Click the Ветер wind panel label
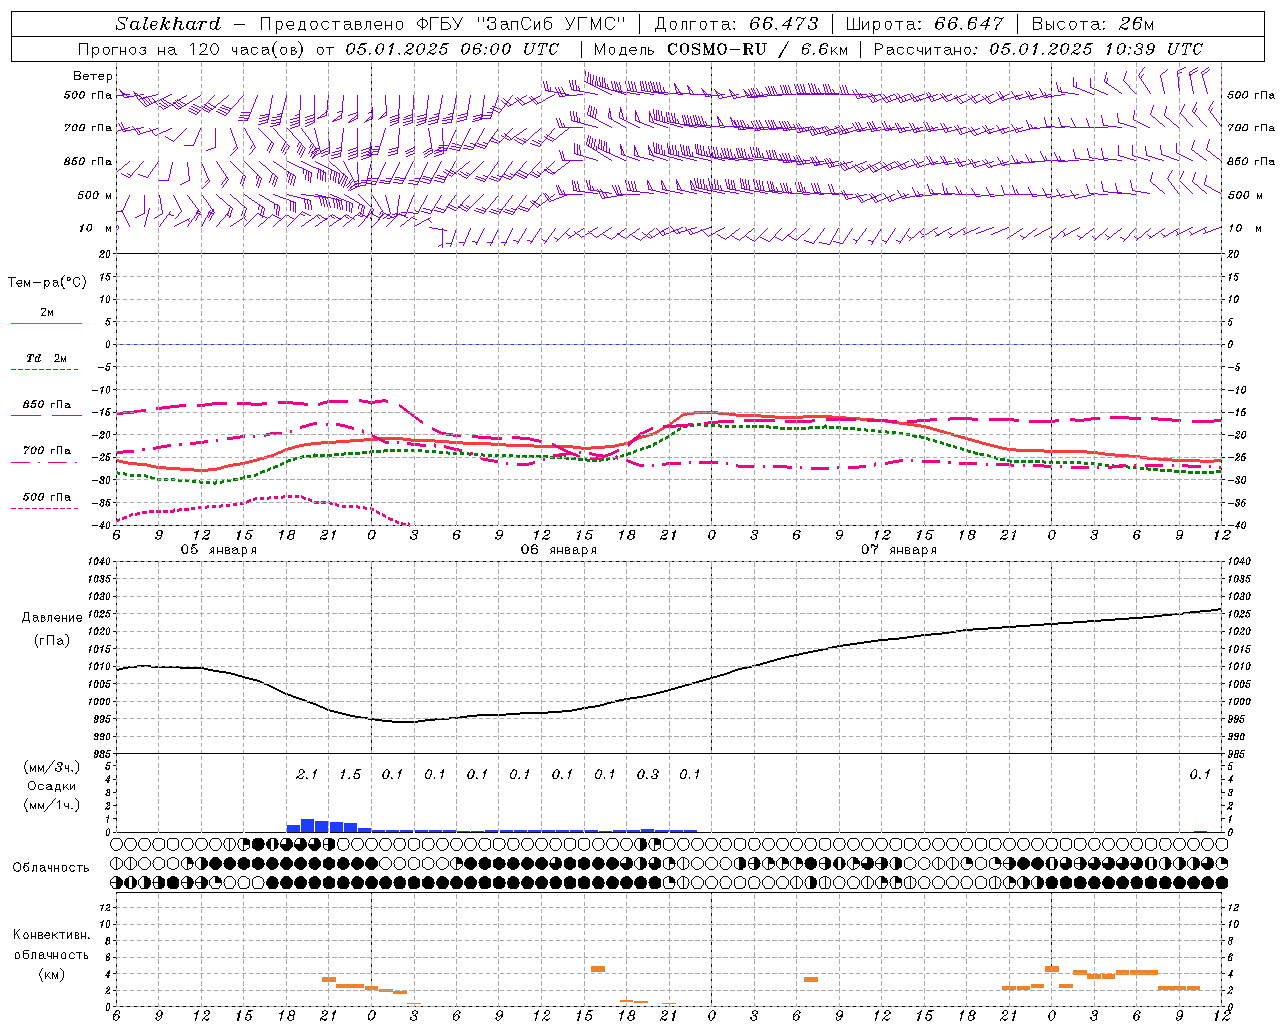Viewport: 1280px width, 1024px height. tap(93, 76)
